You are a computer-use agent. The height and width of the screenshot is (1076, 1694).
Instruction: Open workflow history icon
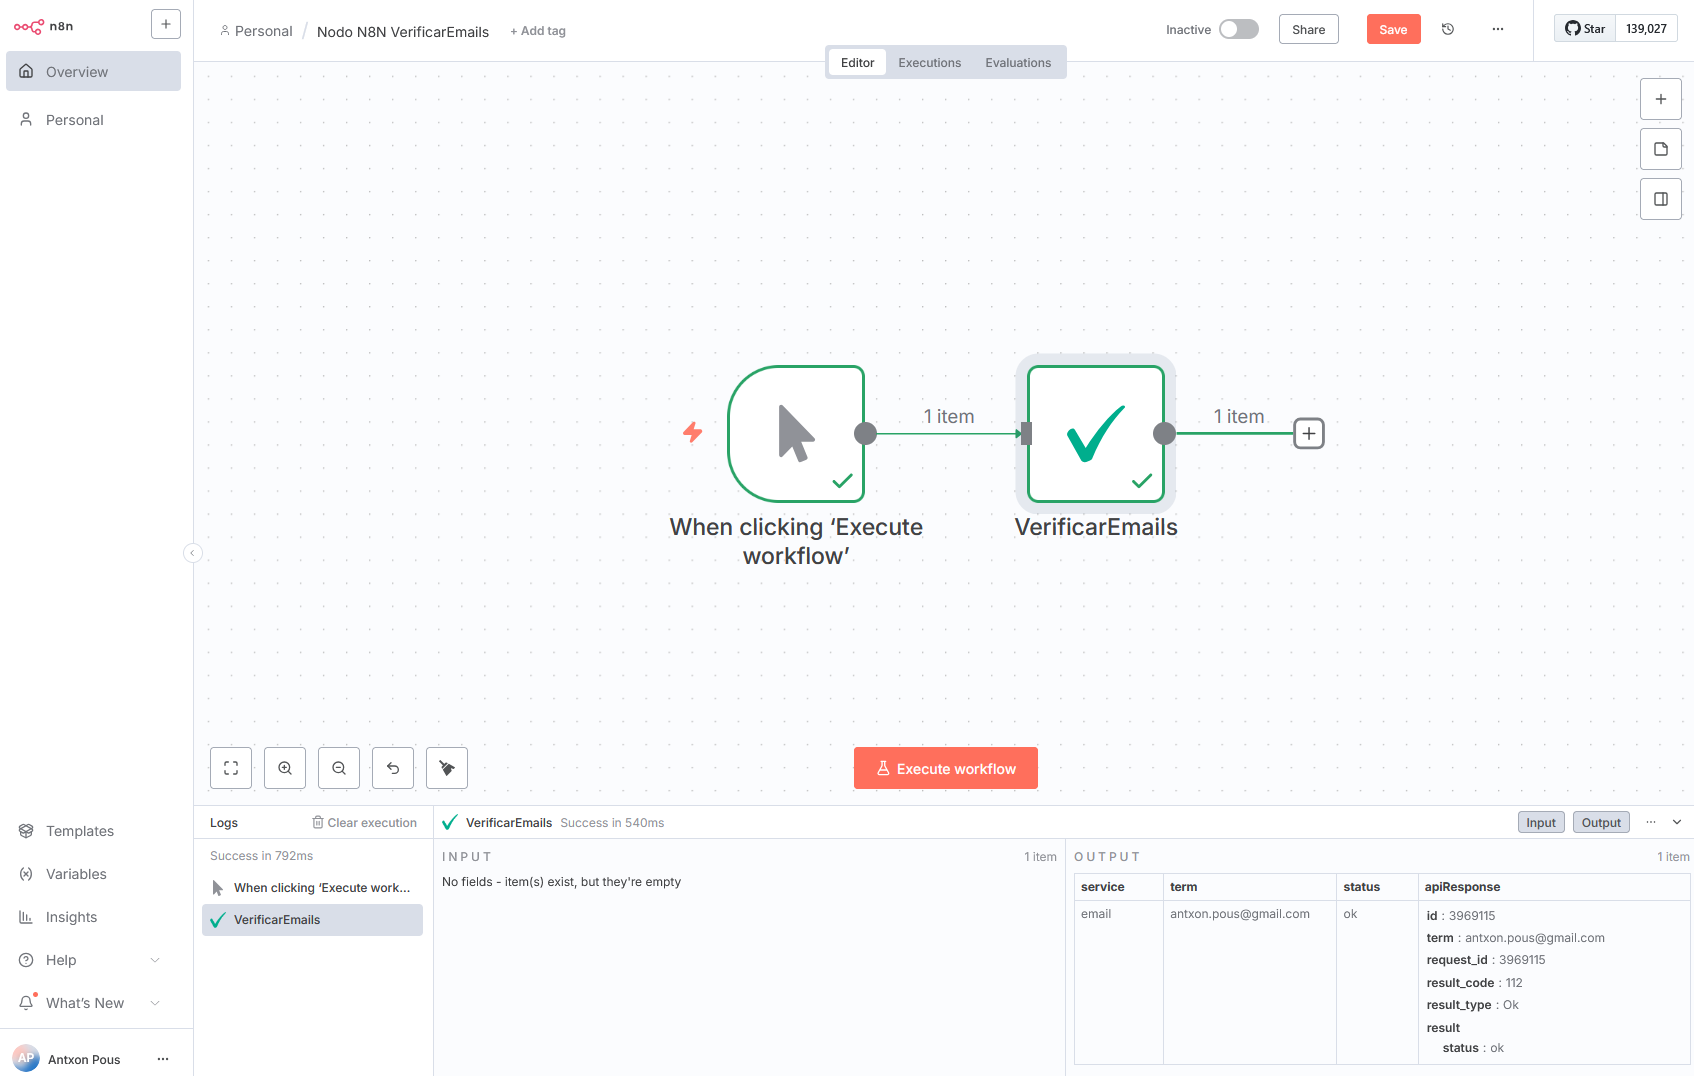(x=1447, y=29)
